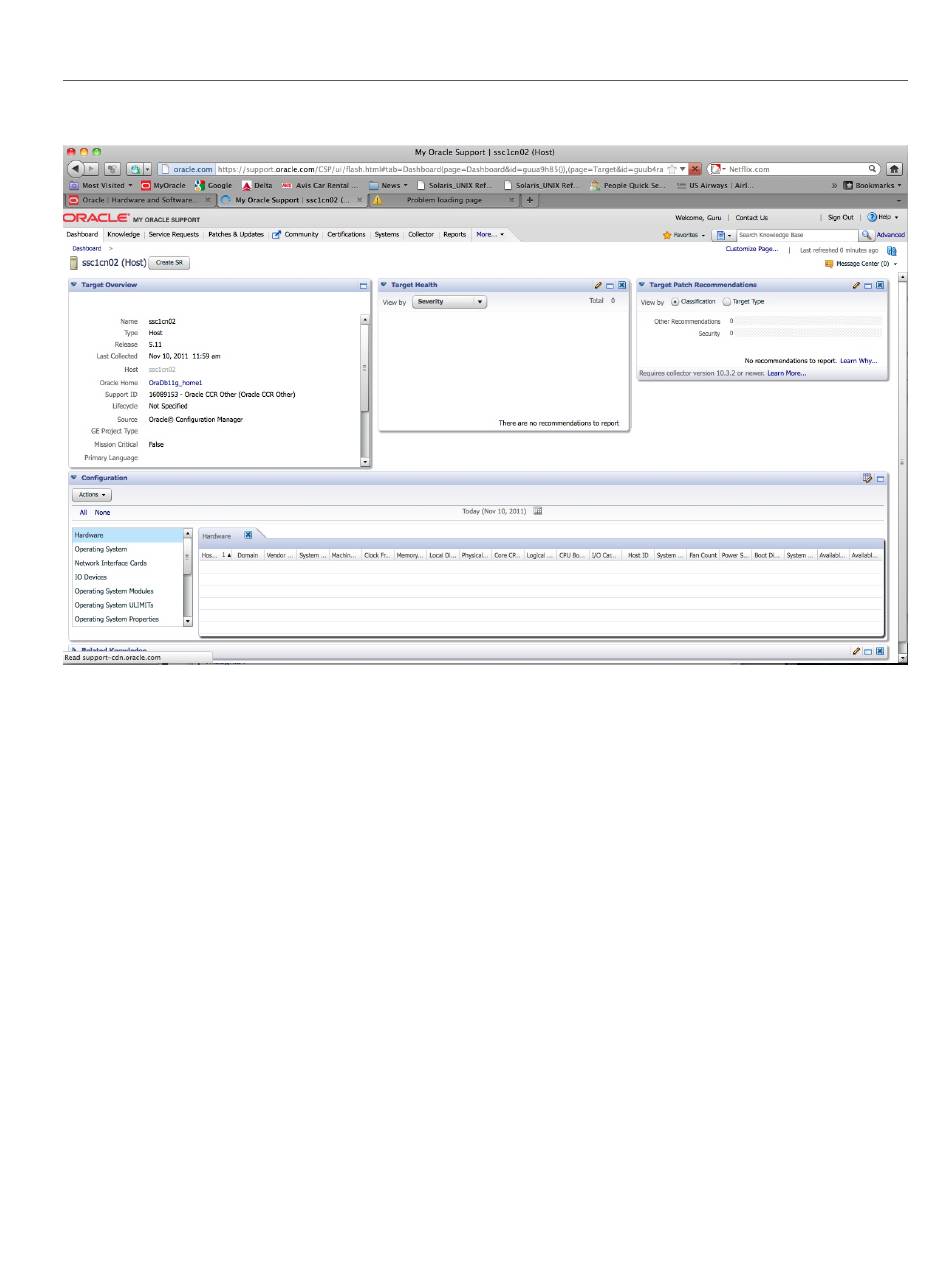Stop loading with the red X button
This screenshot has width=950, height=1284.
(695, 169)
